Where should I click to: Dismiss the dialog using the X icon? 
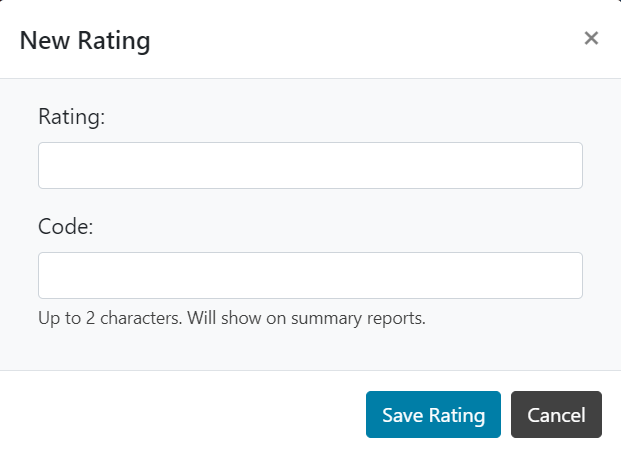pos(591,38)
